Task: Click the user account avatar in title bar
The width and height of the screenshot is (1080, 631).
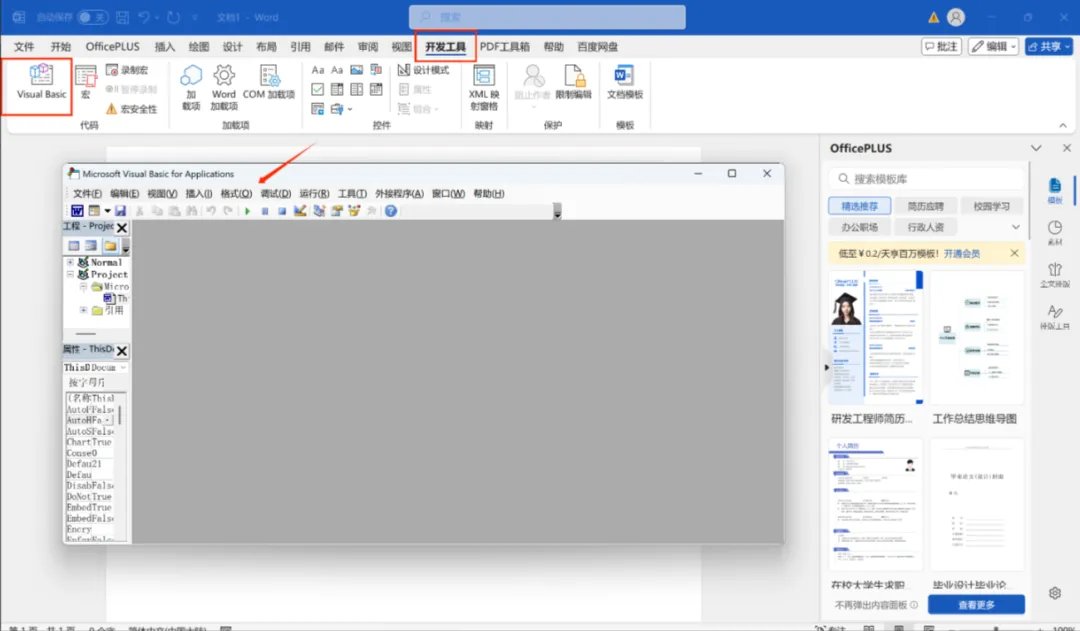Action: coord(956,17)
